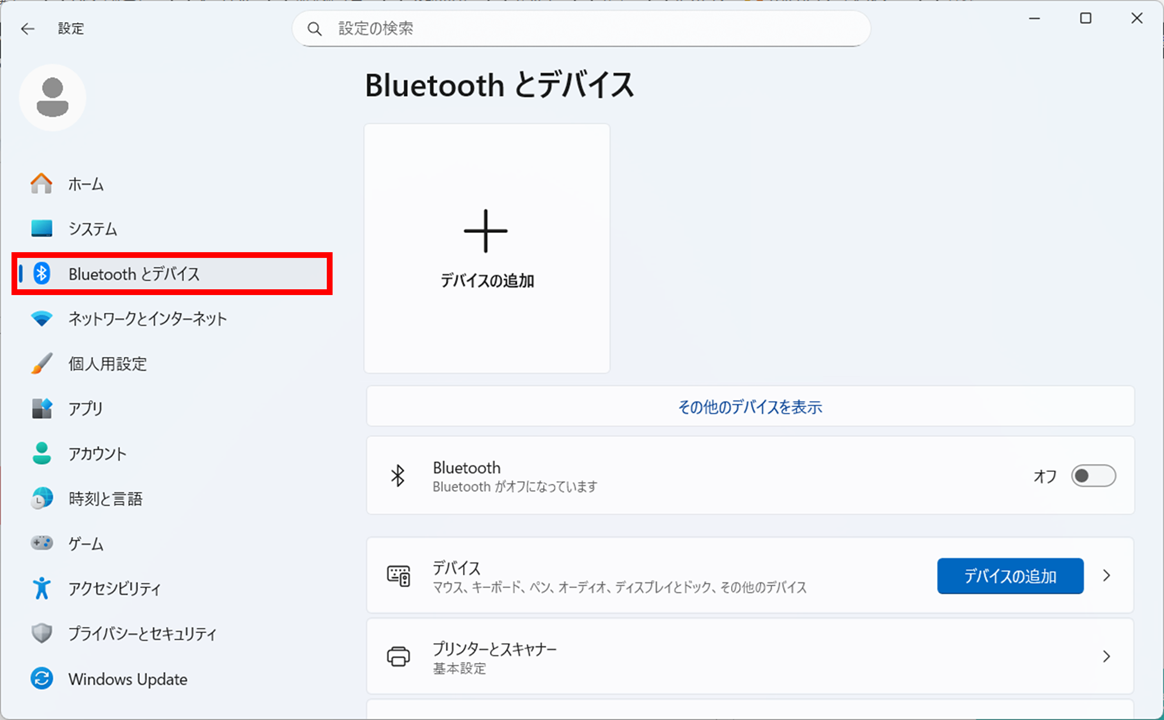Click the デバイス row title text
The image size is (1164, 720).
pos(457,568)
